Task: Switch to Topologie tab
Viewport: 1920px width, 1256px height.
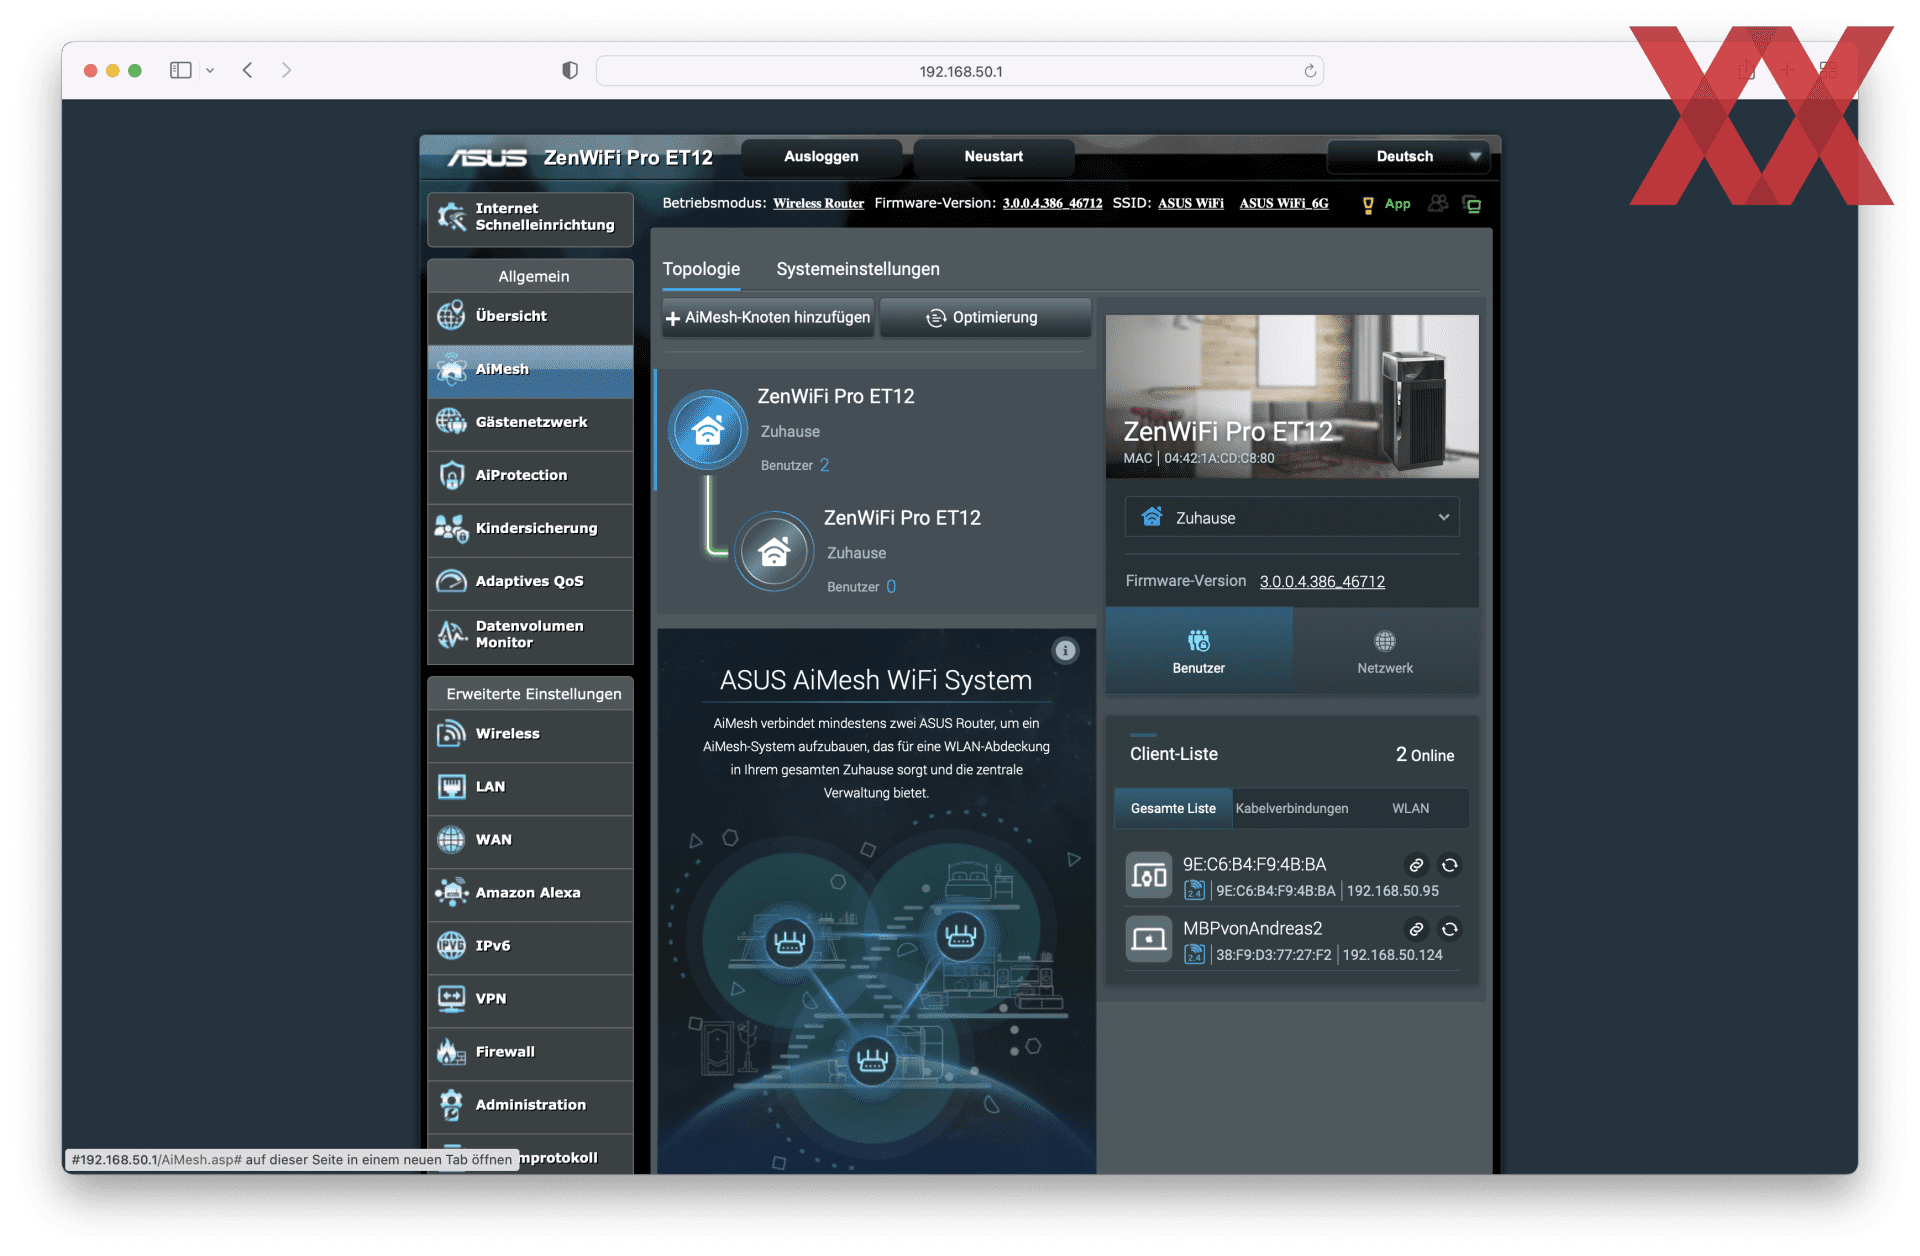Action: [x=701, y=269]
